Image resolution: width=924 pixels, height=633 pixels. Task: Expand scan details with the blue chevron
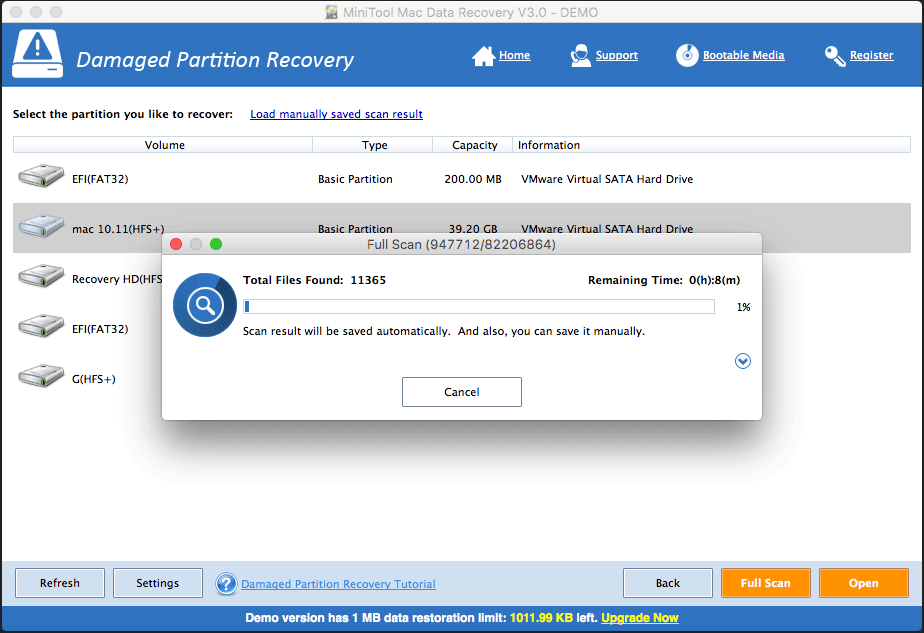coord(742,361)
